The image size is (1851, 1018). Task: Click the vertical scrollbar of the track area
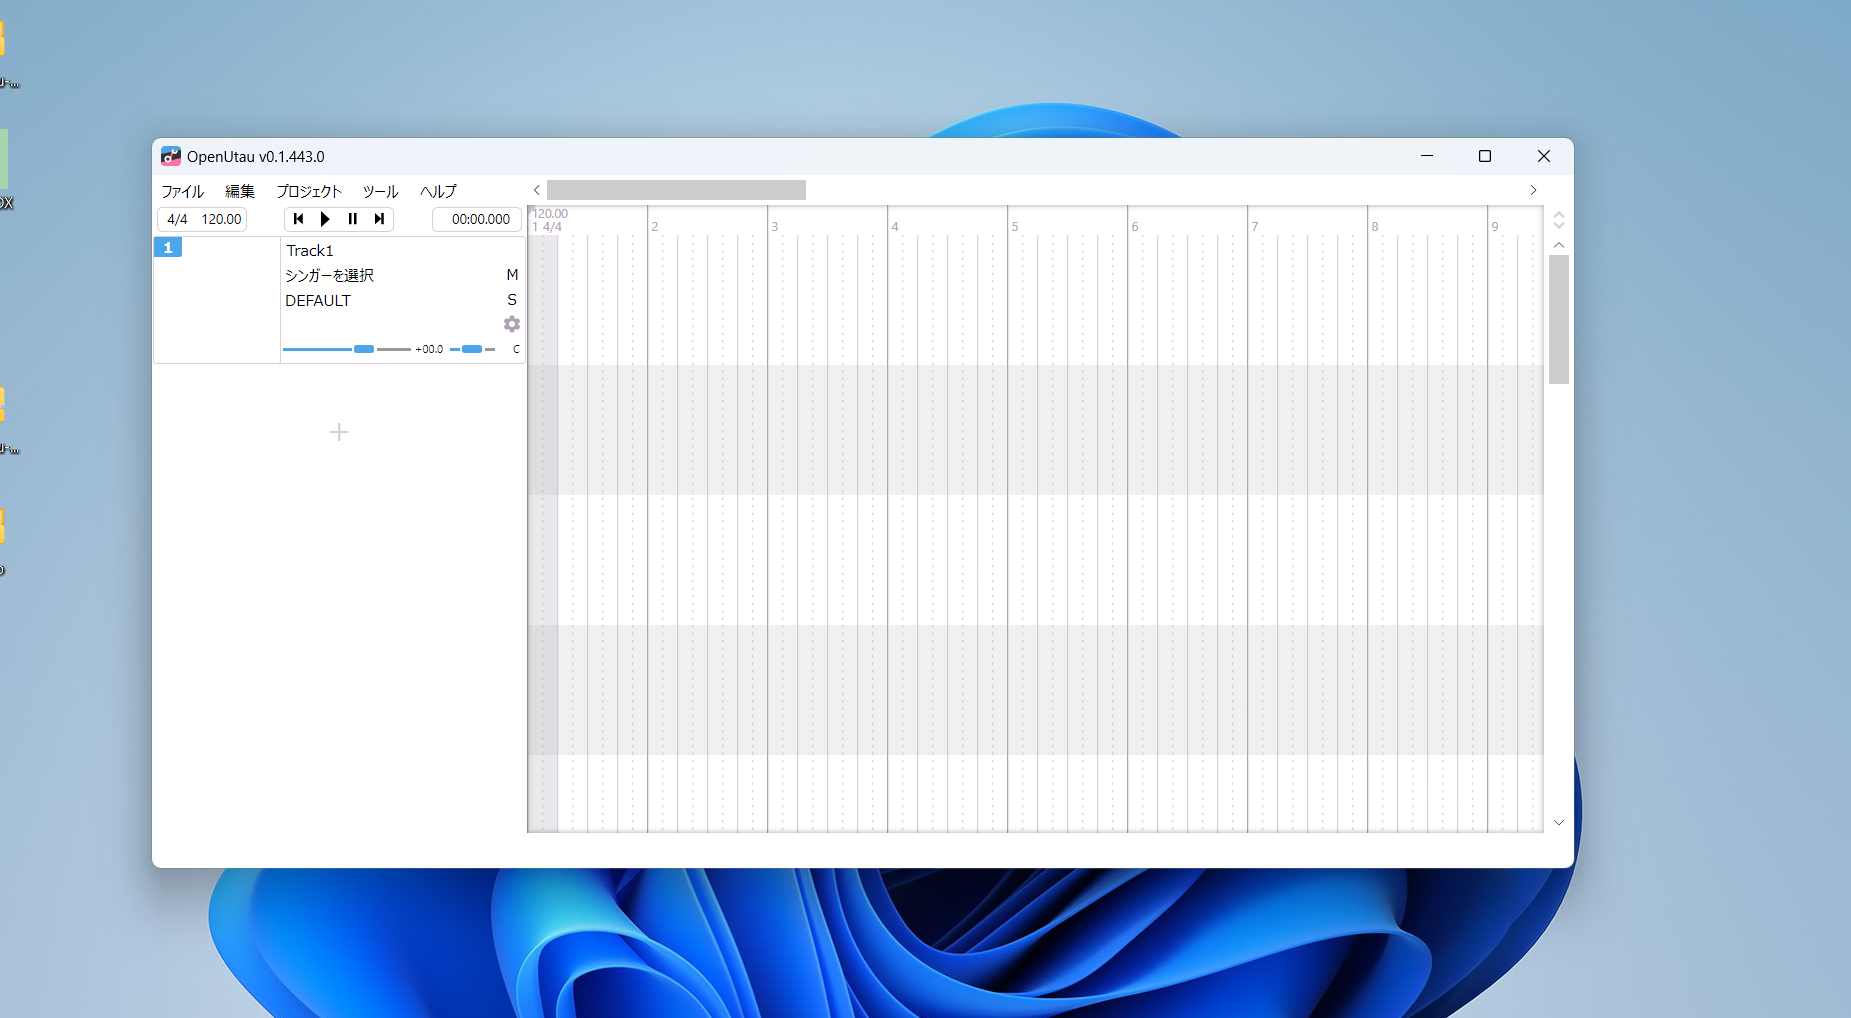click(1557, 318)
